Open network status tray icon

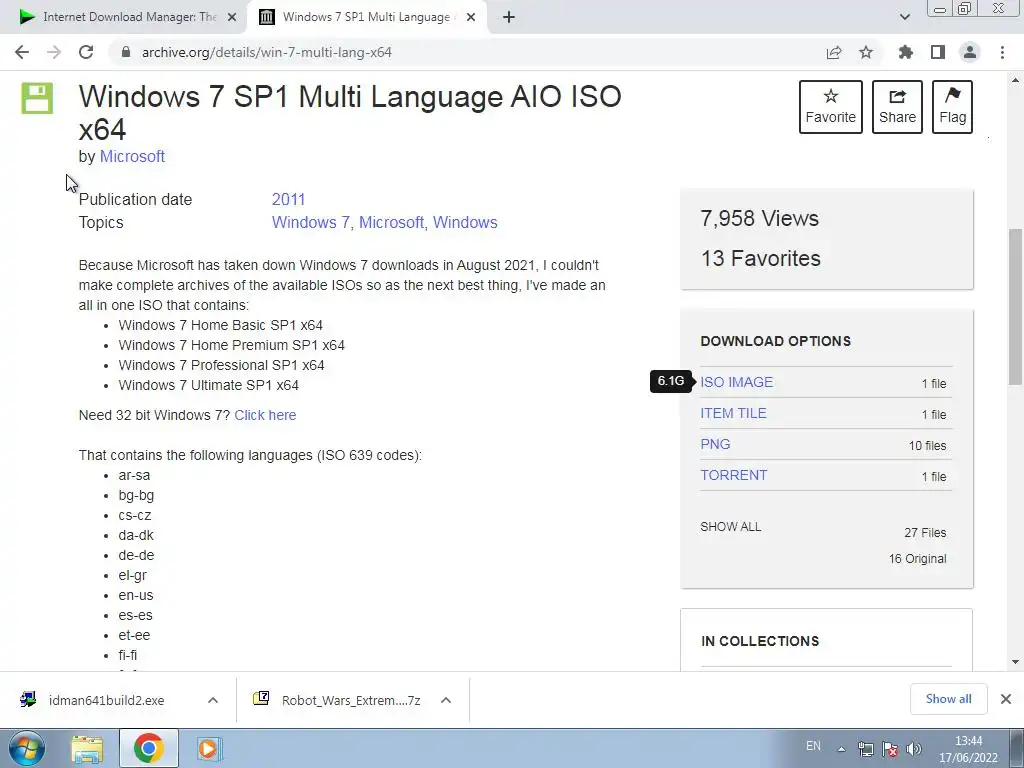click(x=866, y=749)
